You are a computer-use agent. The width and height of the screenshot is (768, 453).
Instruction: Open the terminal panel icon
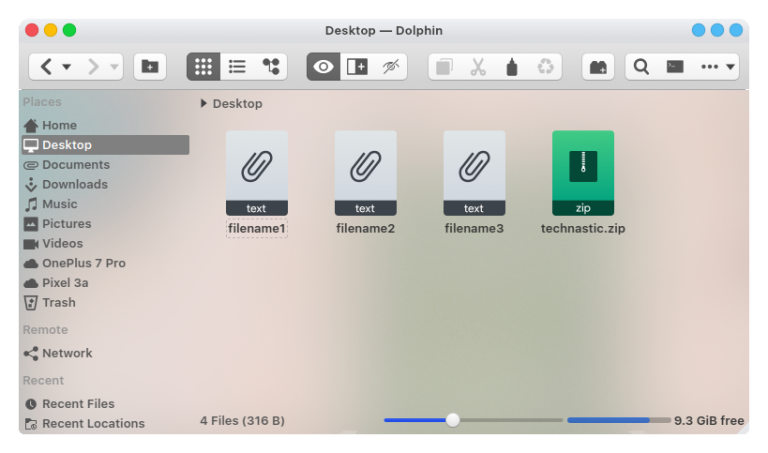(675, 67)
